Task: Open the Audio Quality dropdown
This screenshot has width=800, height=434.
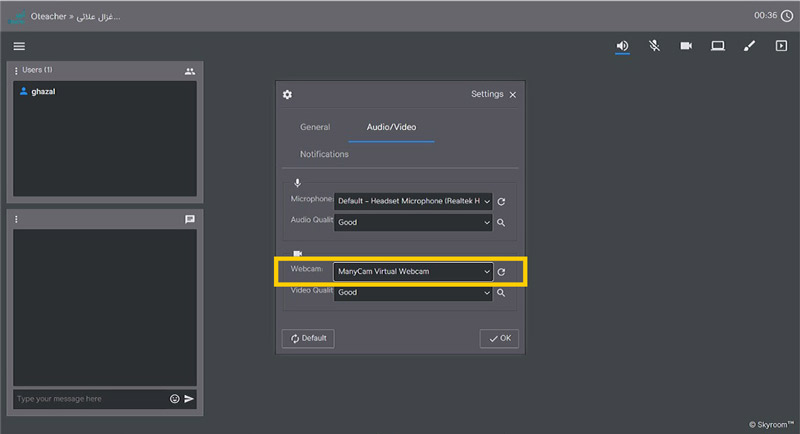Action: [x=413, y=222]
